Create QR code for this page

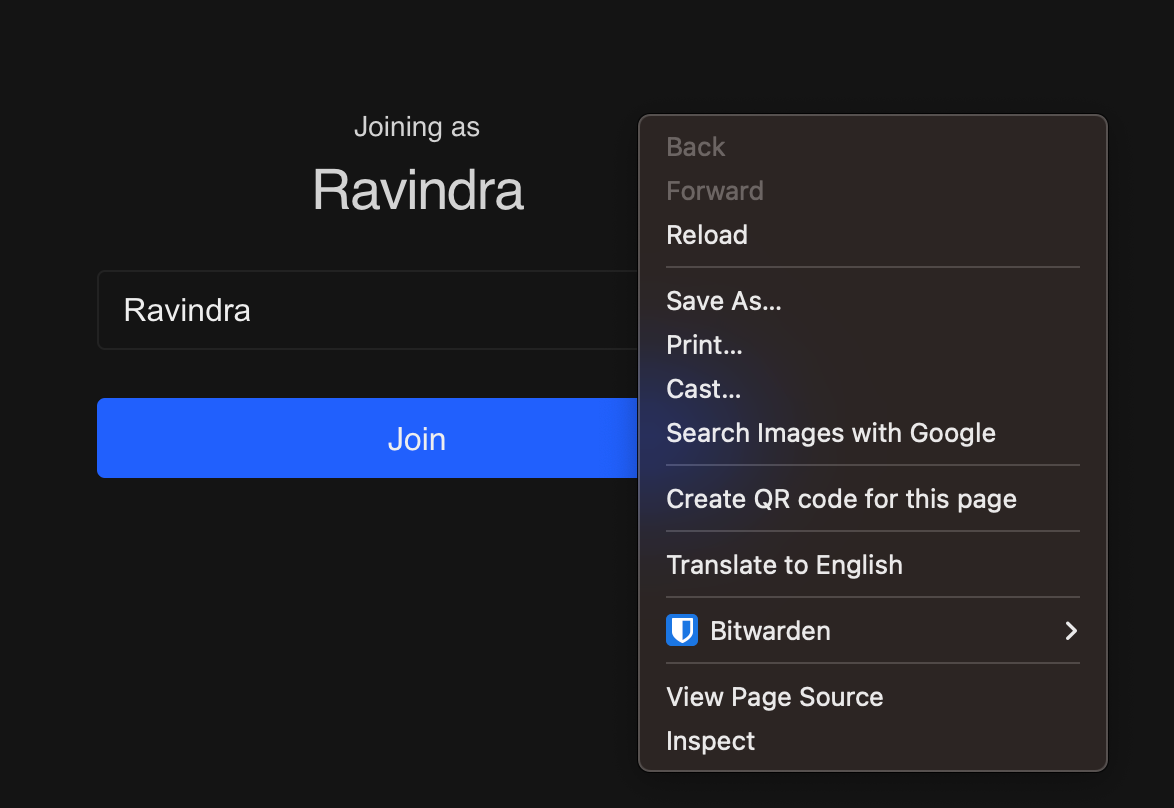(x=841, y=499)
